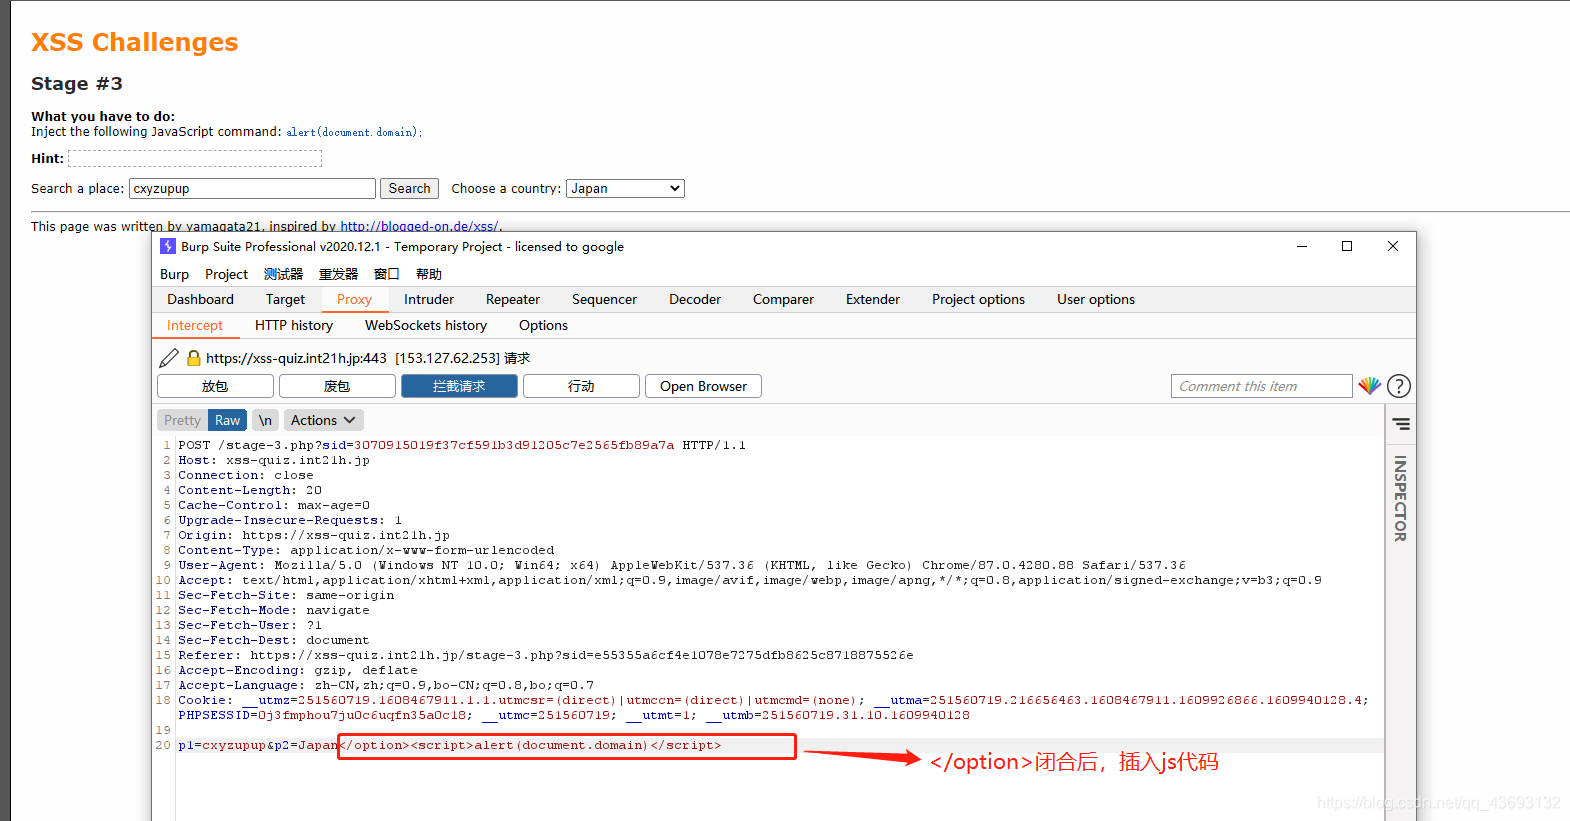Open the Project options tab
The height and width of the screenshot is (821, 1570).
[x=978, y=299]
